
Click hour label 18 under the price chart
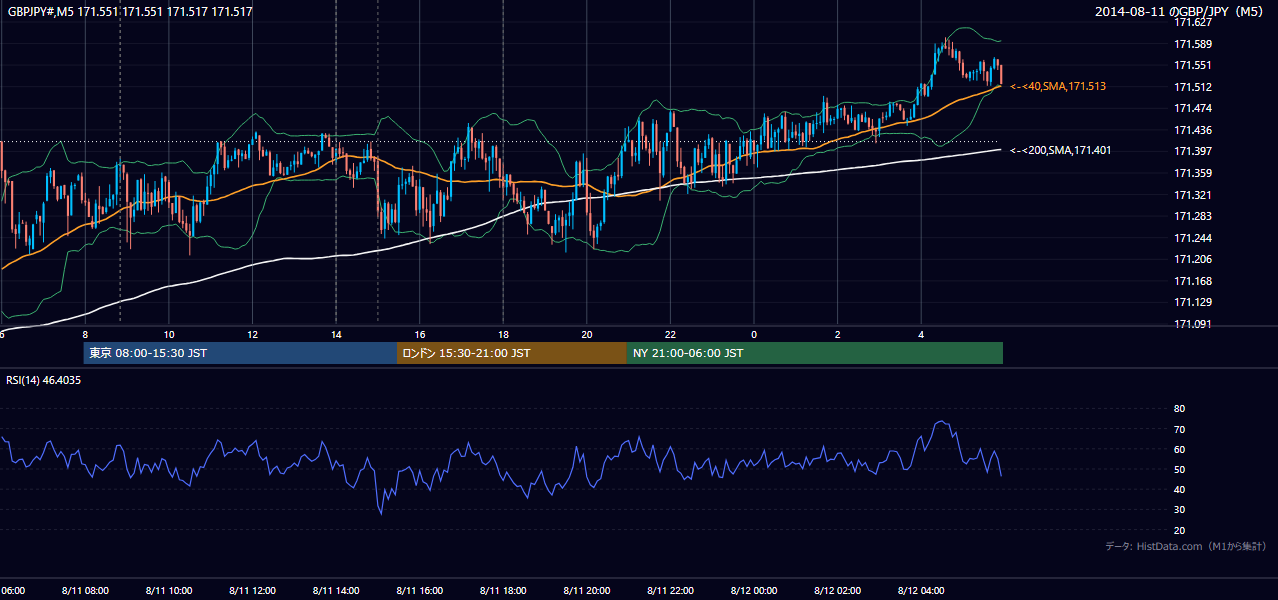coord(503,335)
